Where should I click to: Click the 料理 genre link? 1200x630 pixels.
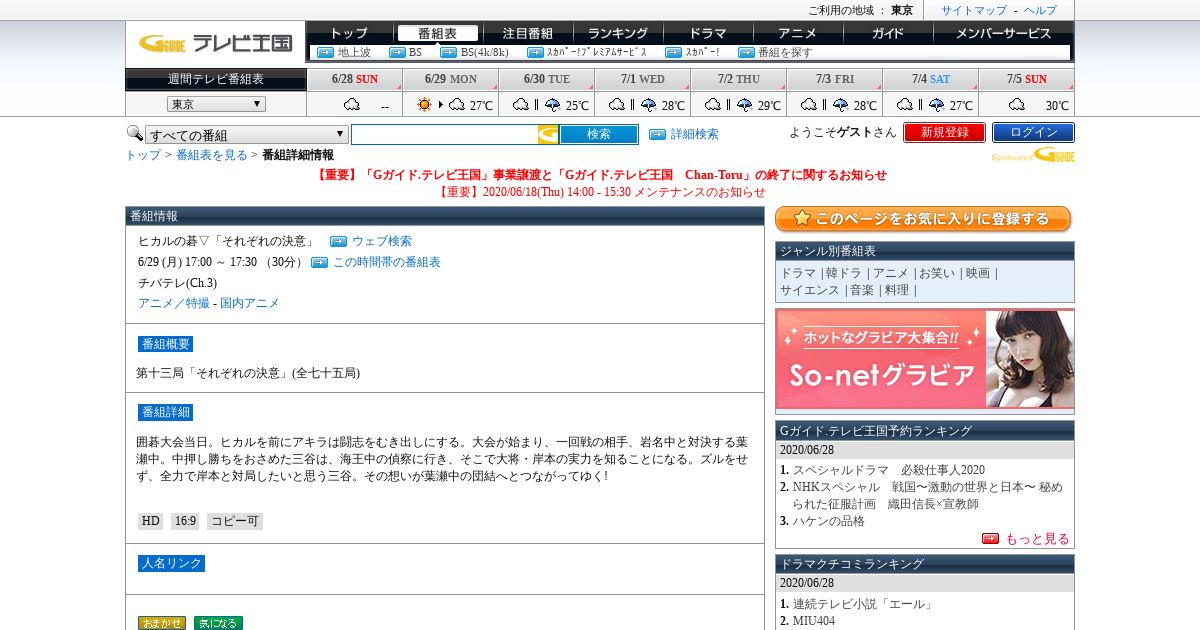(897, 290)
